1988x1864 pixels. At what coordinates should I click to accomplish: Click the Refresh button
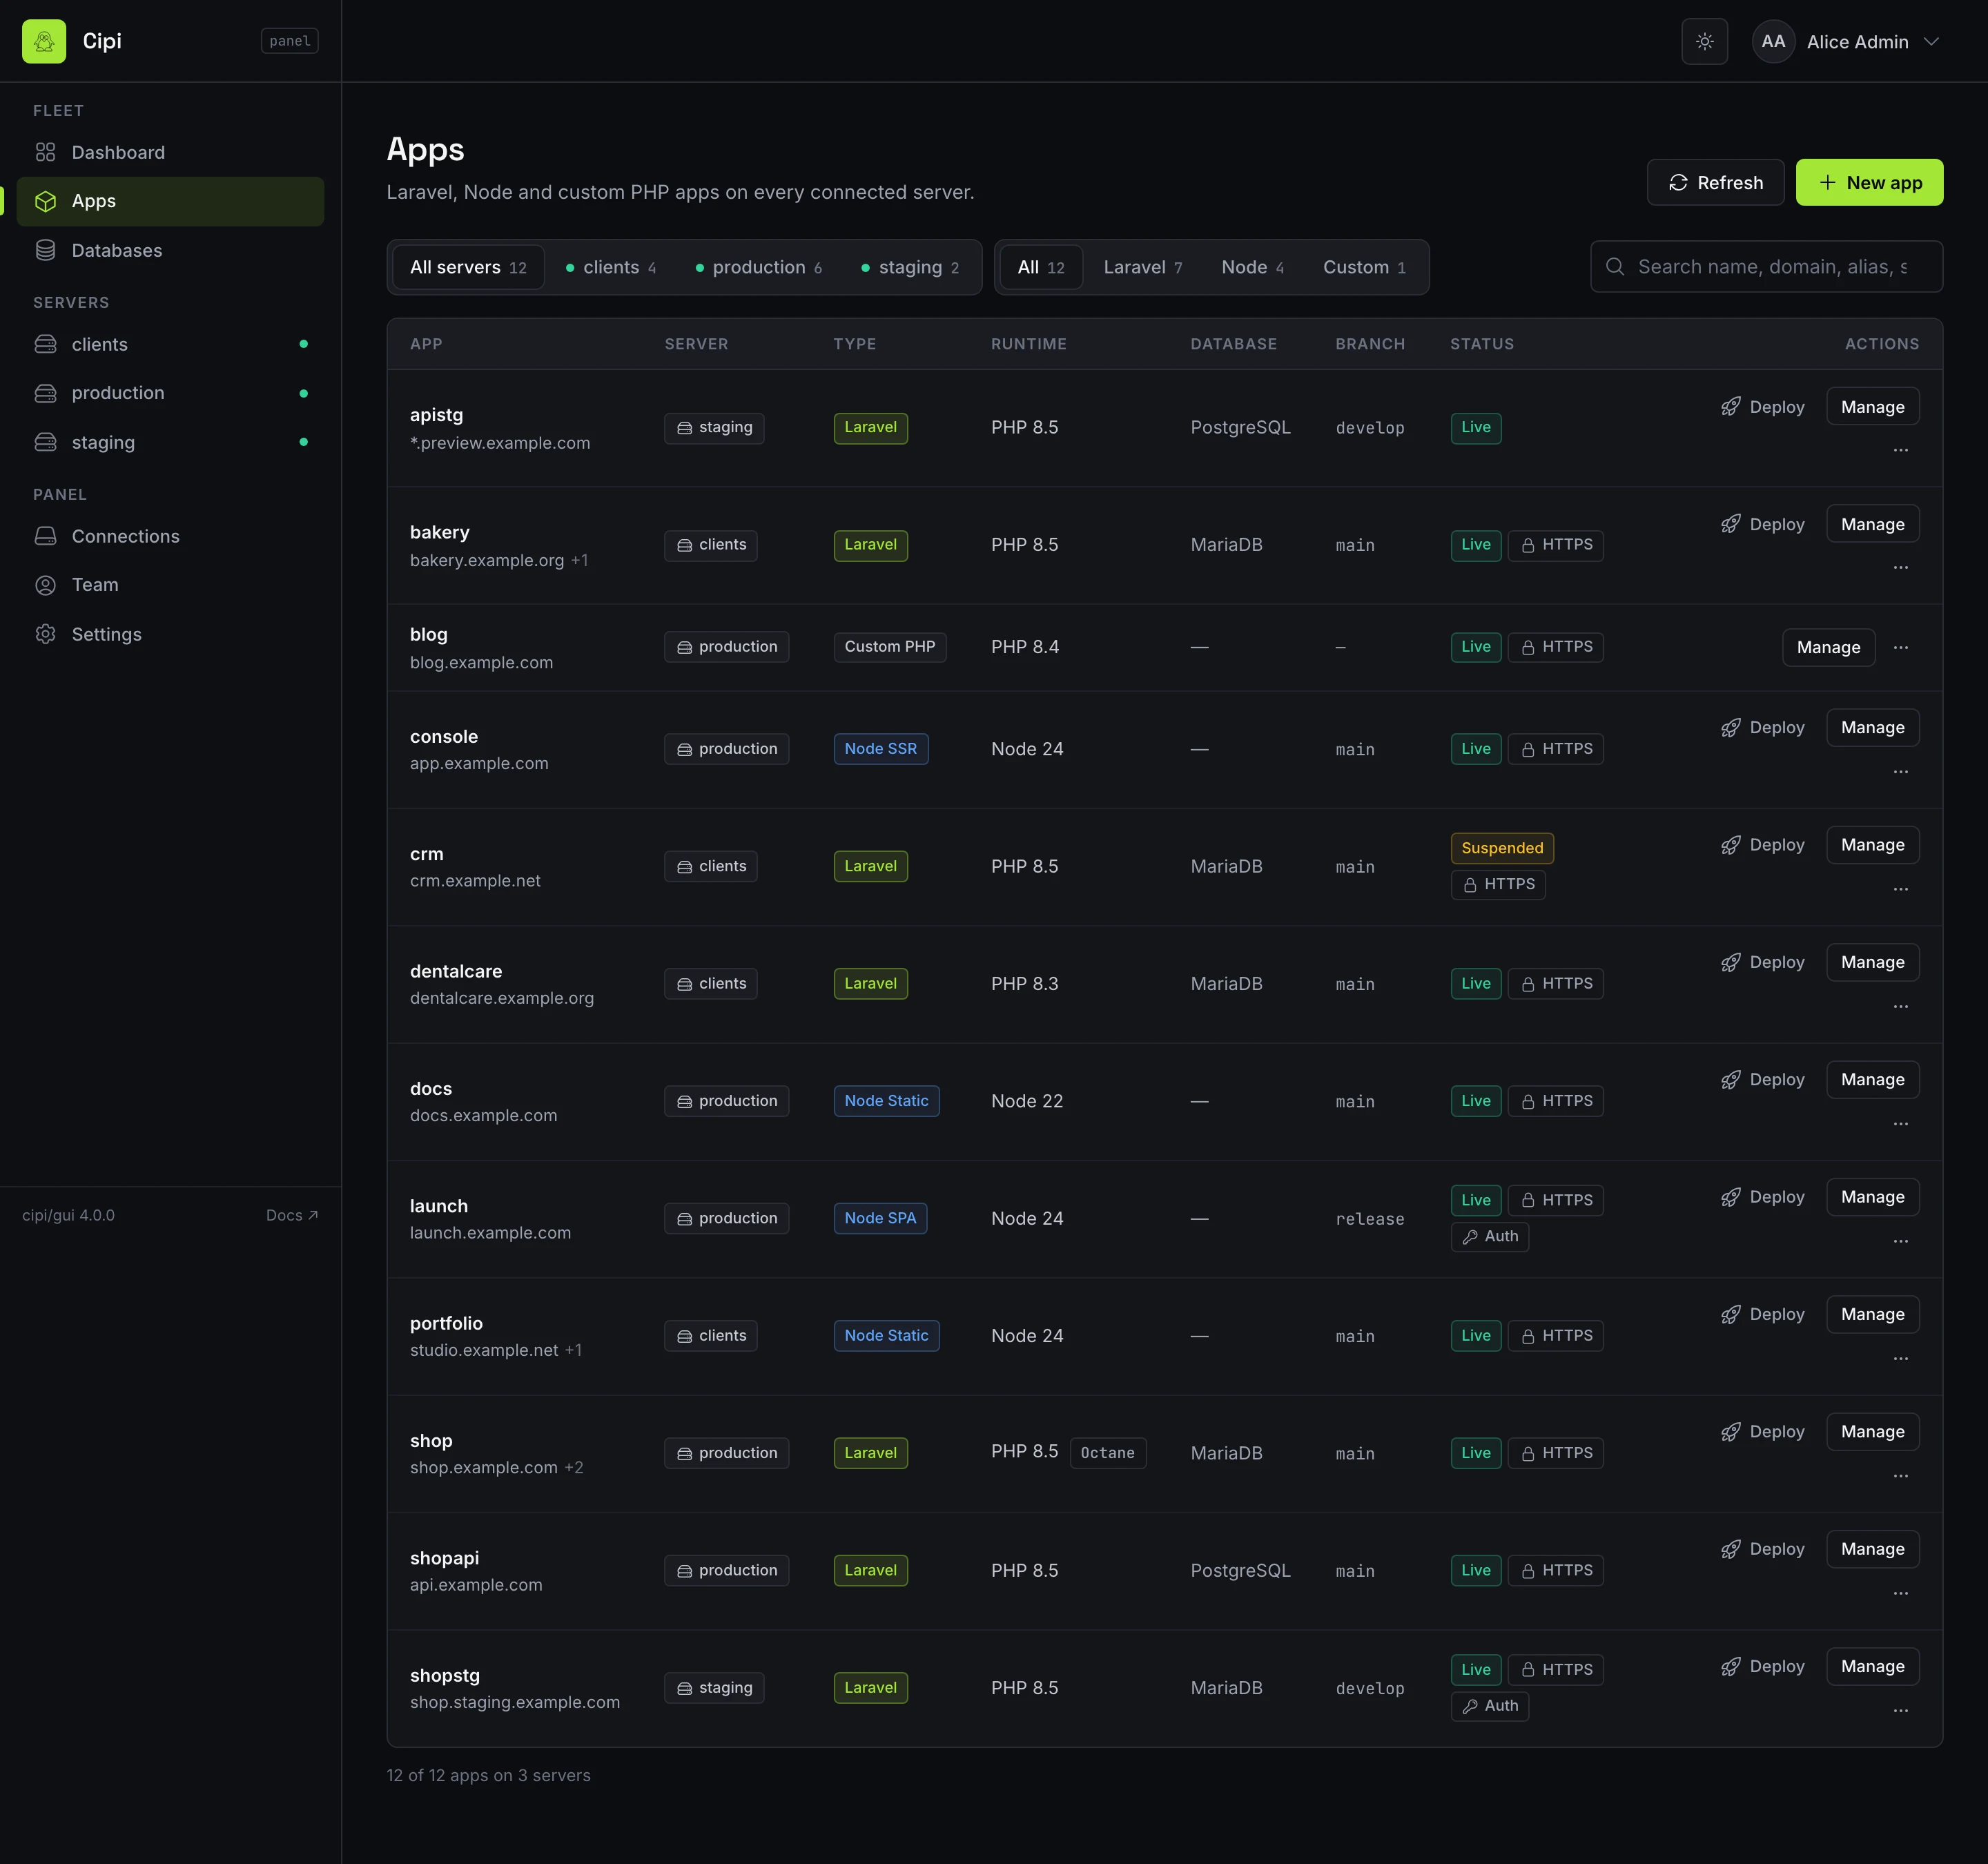[1715, 182]
